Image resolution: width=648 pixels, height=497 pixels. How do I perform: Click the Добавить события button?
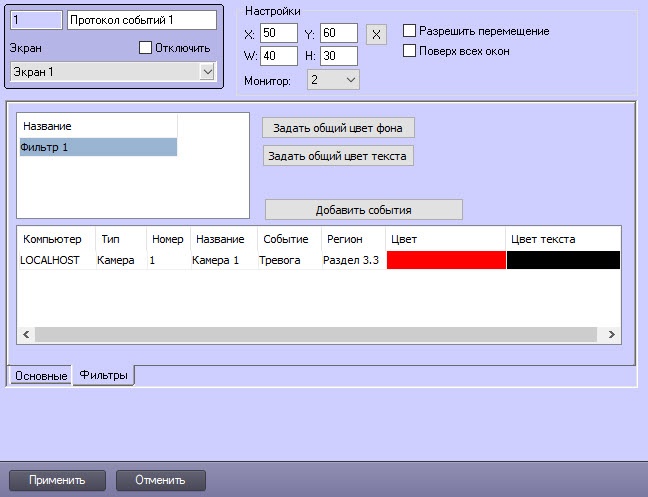363,209
